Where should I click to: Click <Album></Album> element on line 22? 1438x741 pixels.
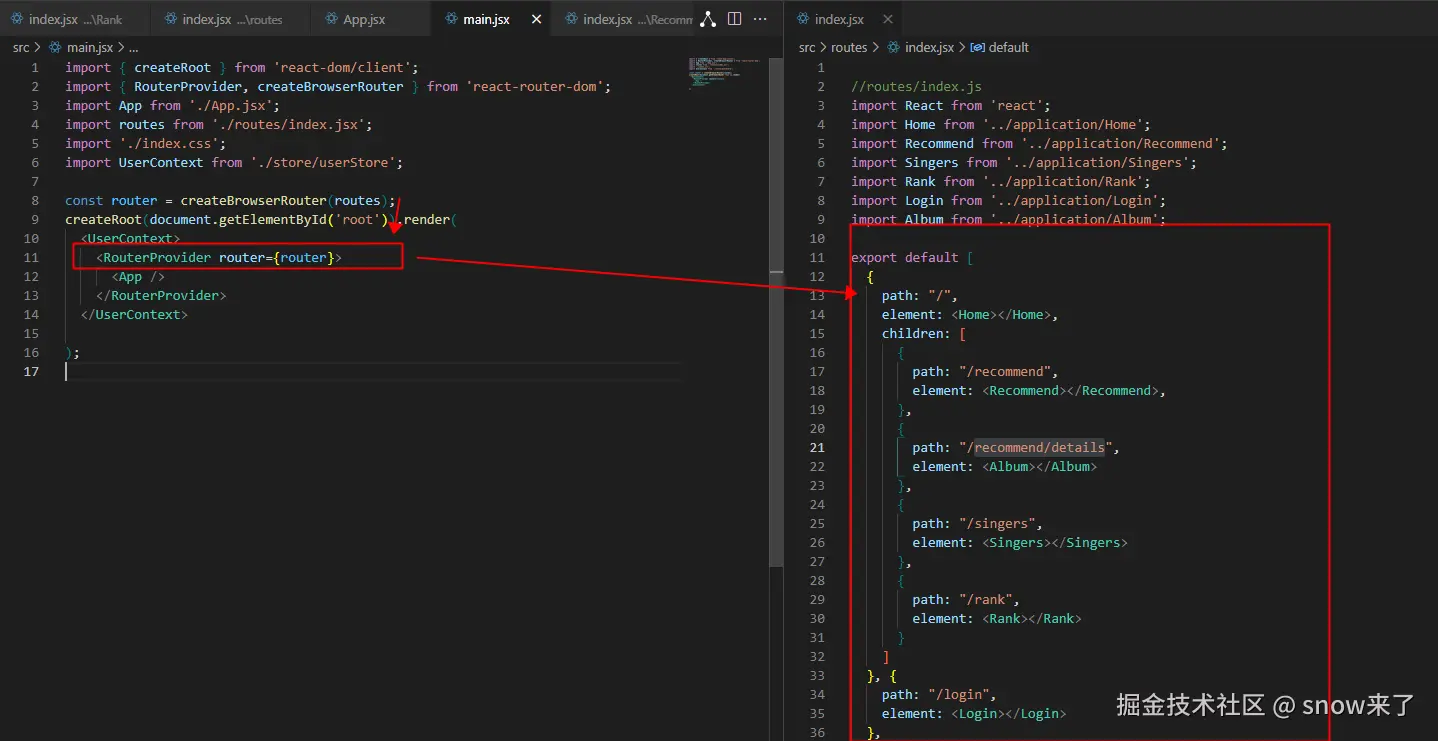(x=1039, y=466)
